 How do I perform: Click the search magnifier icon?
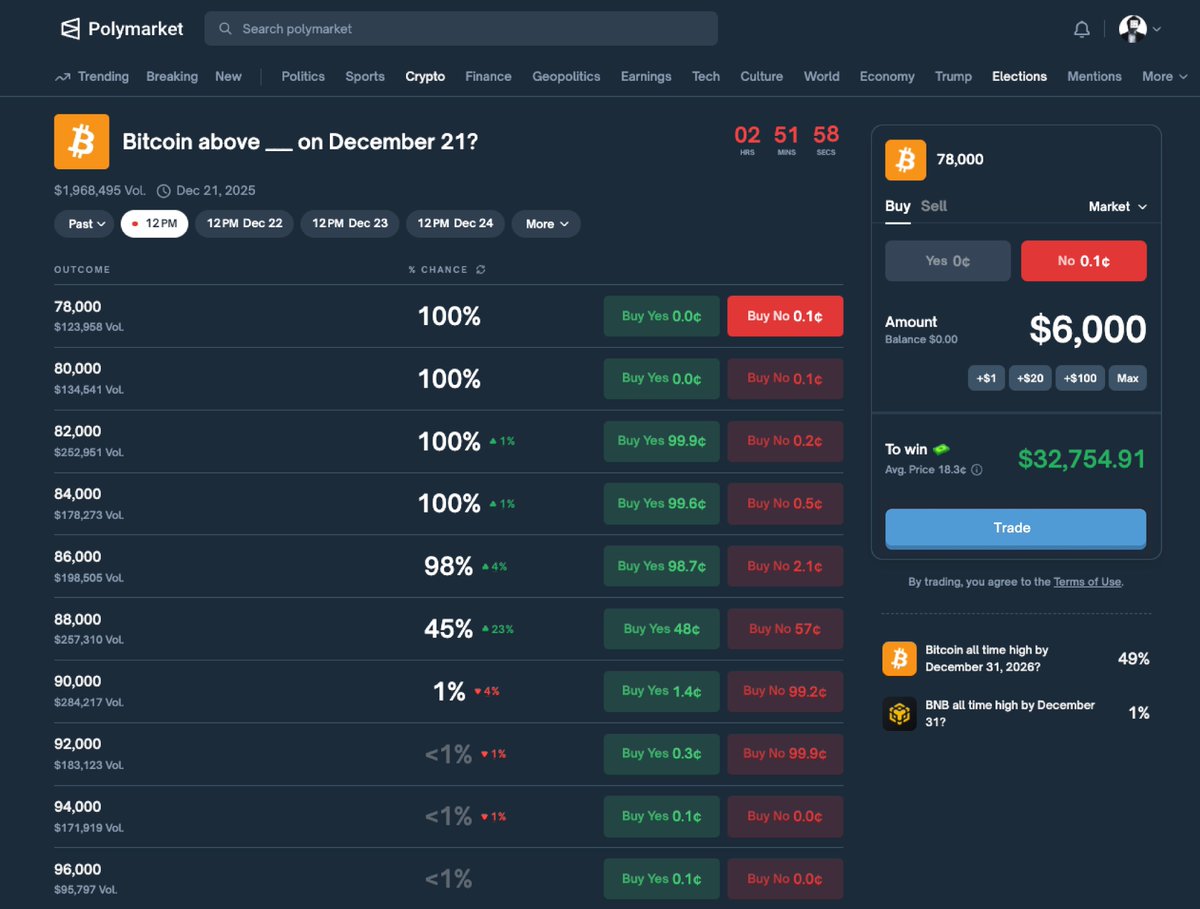[x=224, y=28]
